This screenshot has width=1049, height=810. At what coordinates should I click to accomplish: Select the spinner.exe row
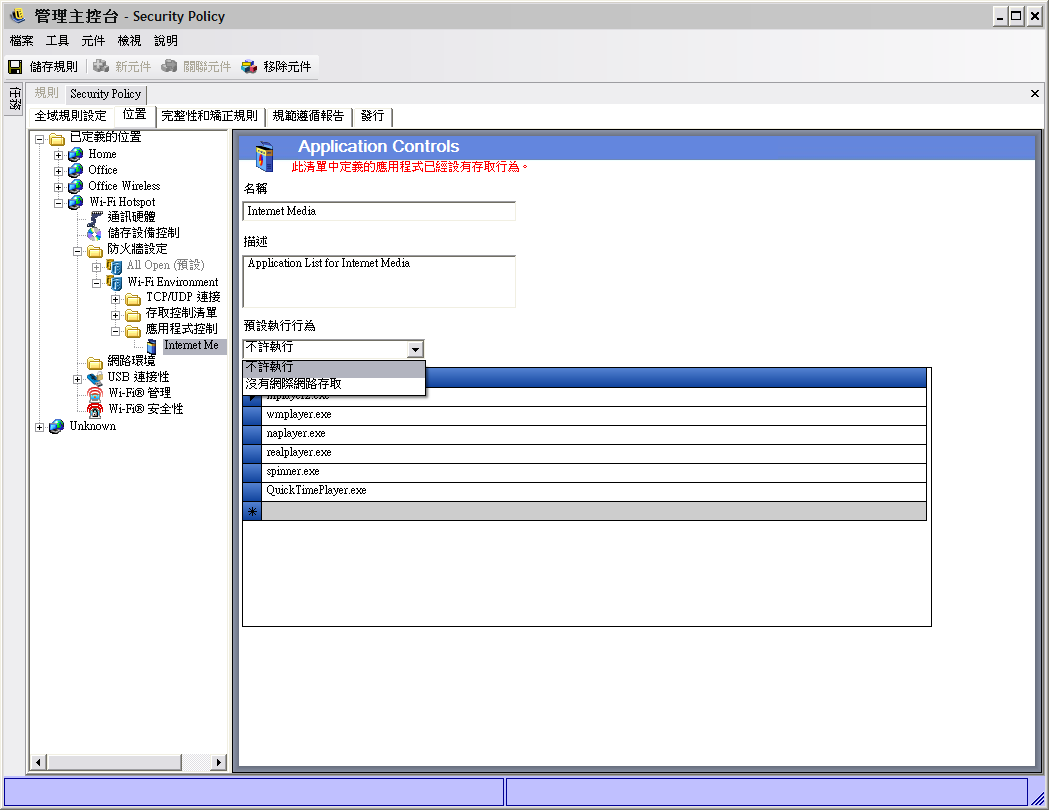pos(585,472)
